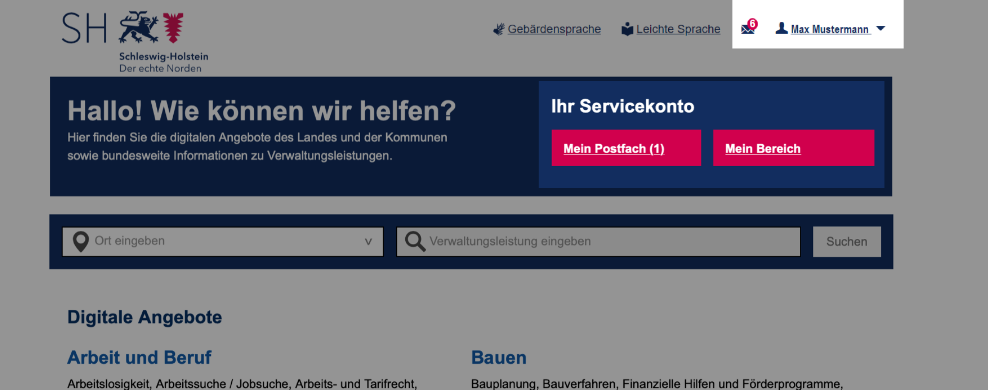Image resolution: width=988 pixels, height=390 pixels.
Task: Open the Max Mustermann account link
Action: click(830, 29)
